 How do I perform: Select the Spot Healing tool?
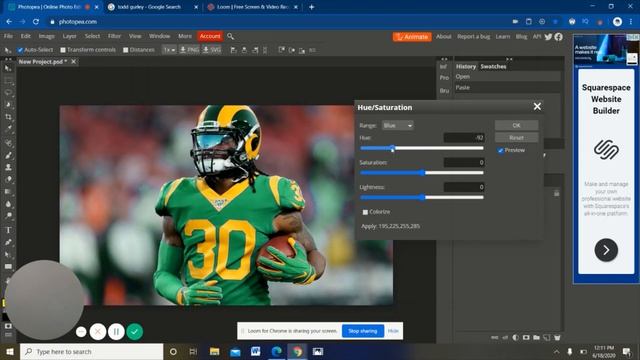tap(8, 143)
